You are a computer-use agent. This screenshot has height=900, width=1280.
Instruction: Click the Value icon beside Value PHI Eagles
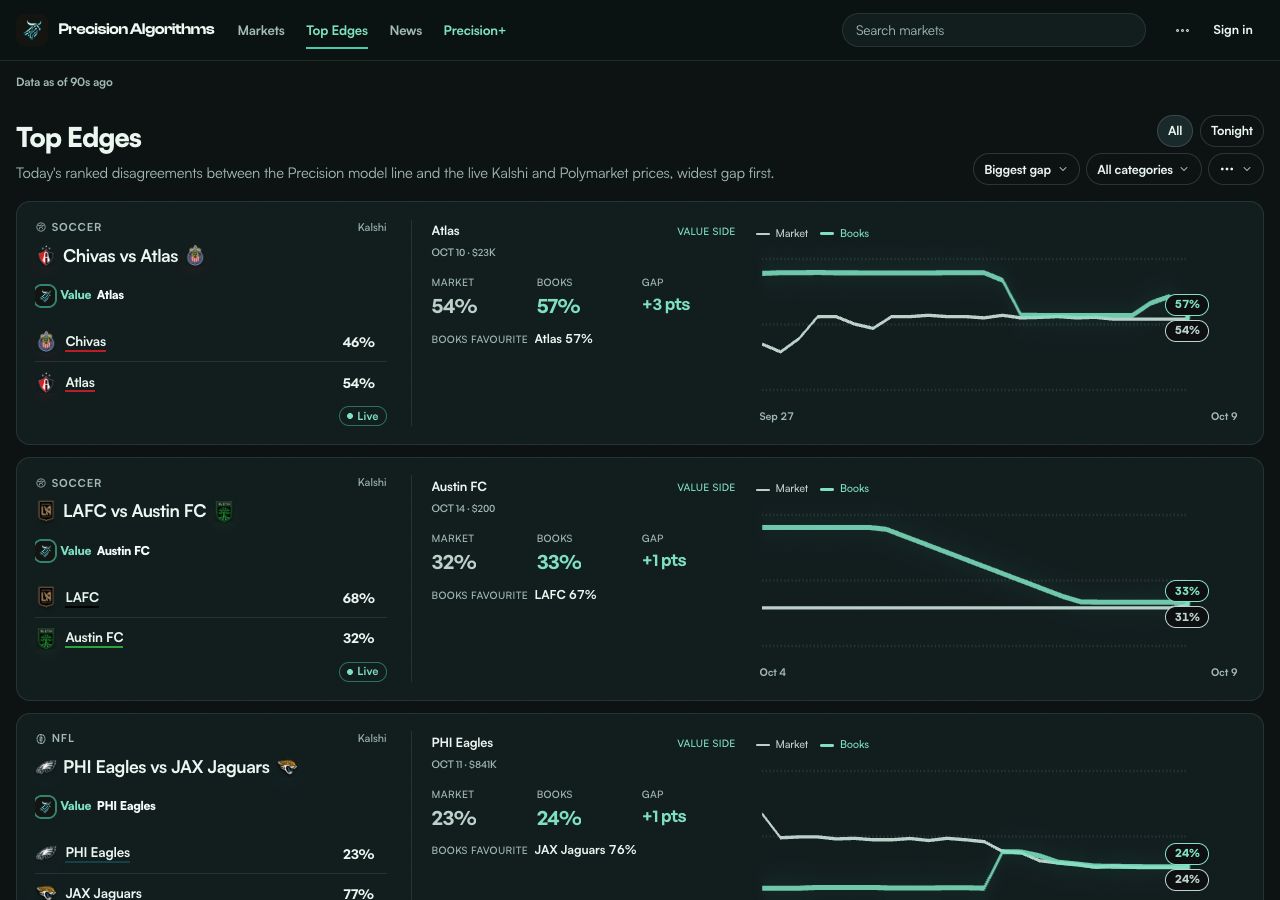pos(45,806)
